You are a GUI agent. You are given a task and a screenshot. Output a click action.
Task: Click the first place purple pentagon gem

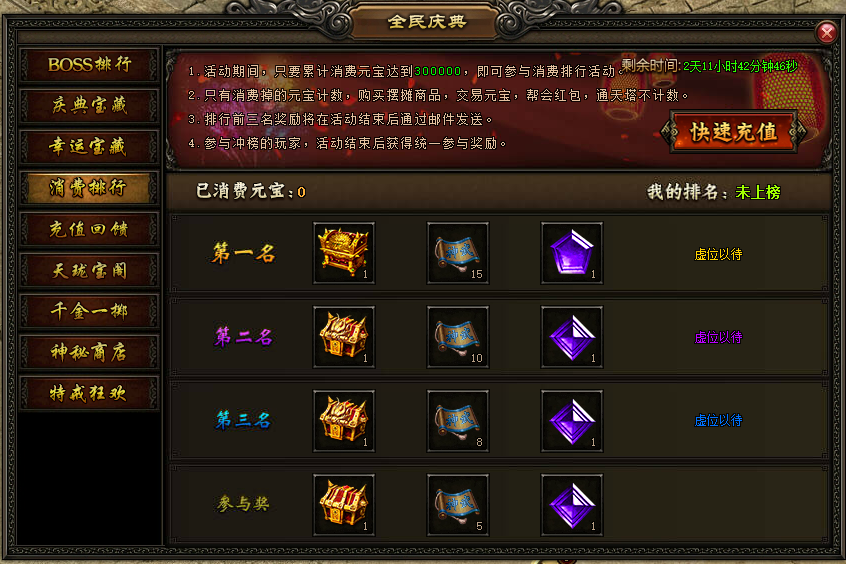pyautogui.click(x=572, y=253)
